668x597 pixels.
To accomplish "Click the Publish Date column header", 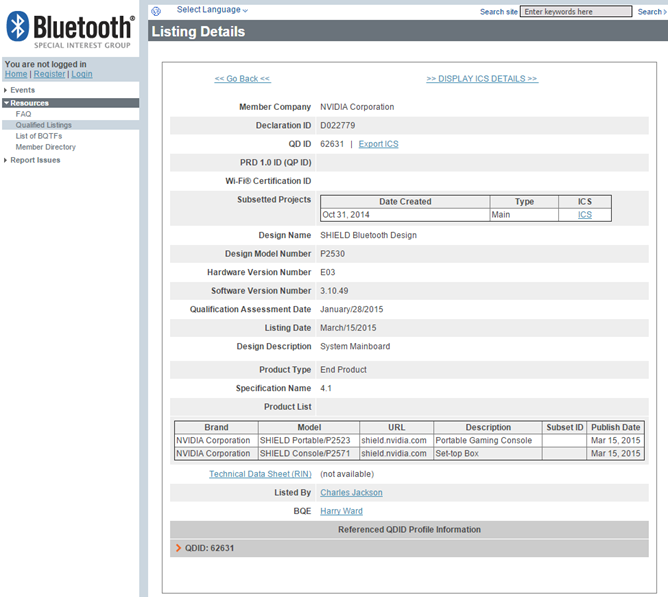I will 615,427.
